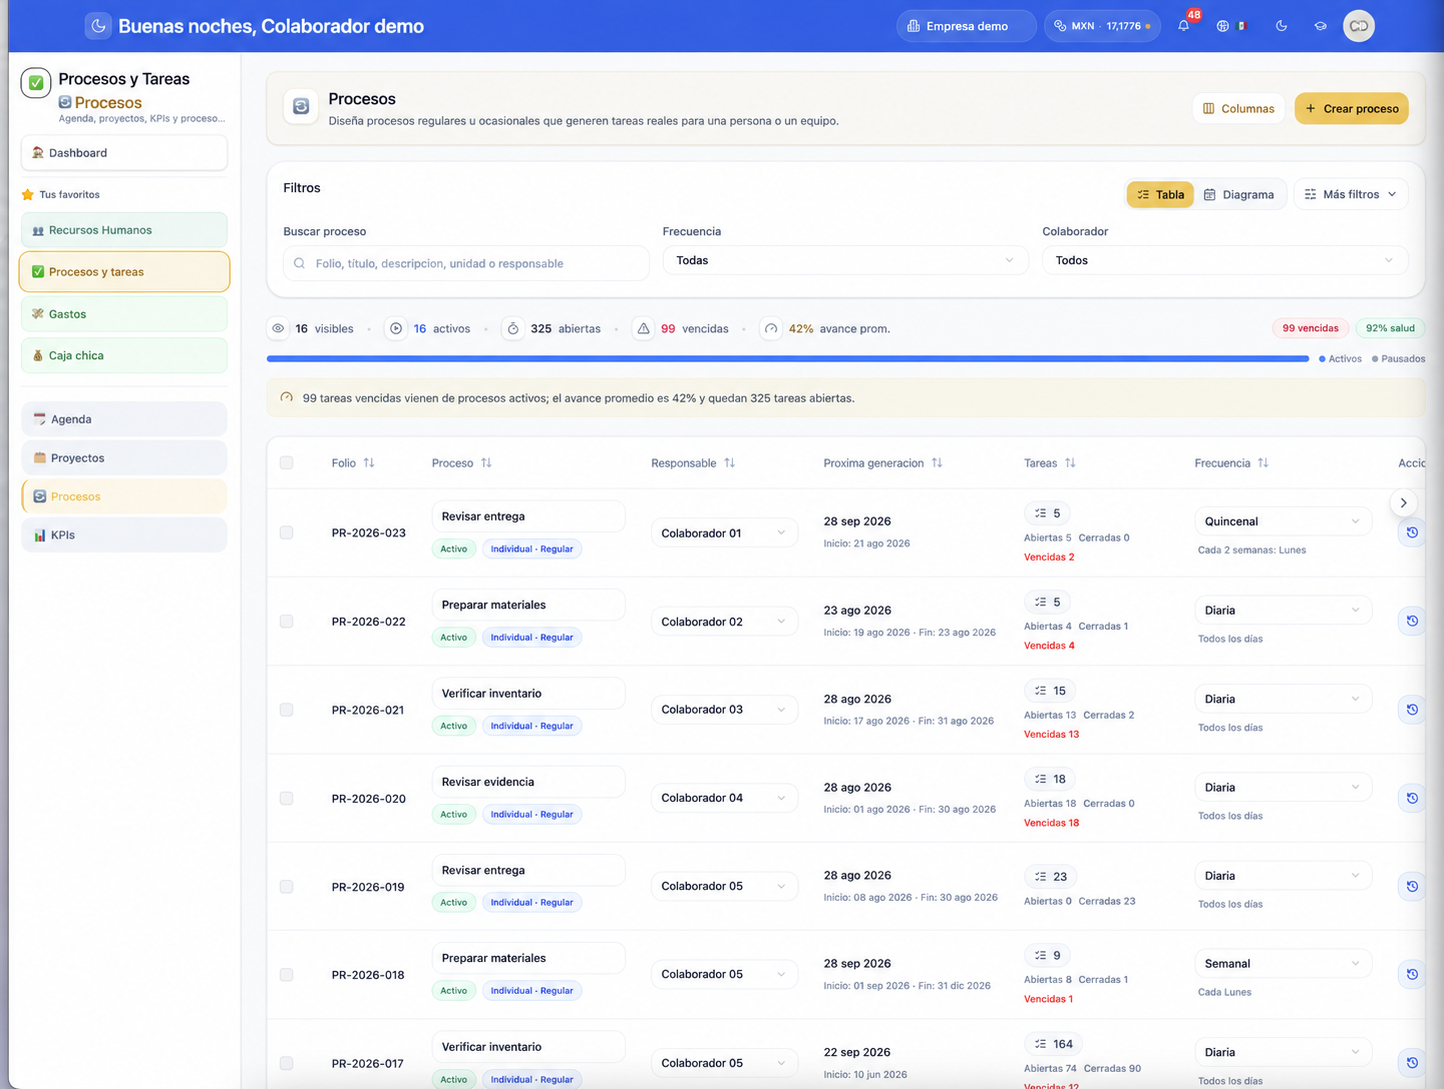Open KPIs in the sidebar
This screenshot has height=1089, width=1444.
click(x=124, y=535)
